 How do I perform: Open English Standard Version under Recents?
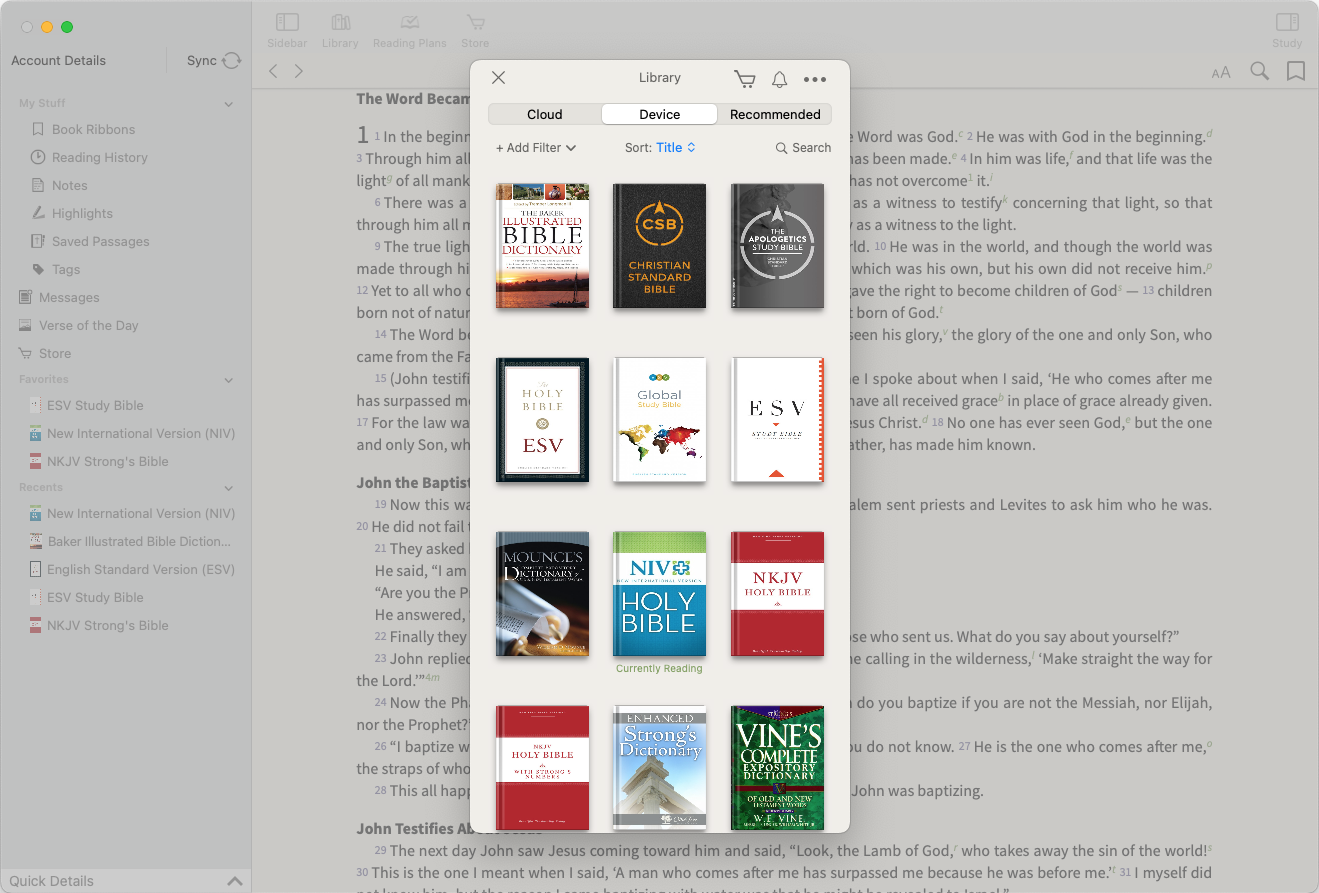pyautogui.click(x=141, y=569)
